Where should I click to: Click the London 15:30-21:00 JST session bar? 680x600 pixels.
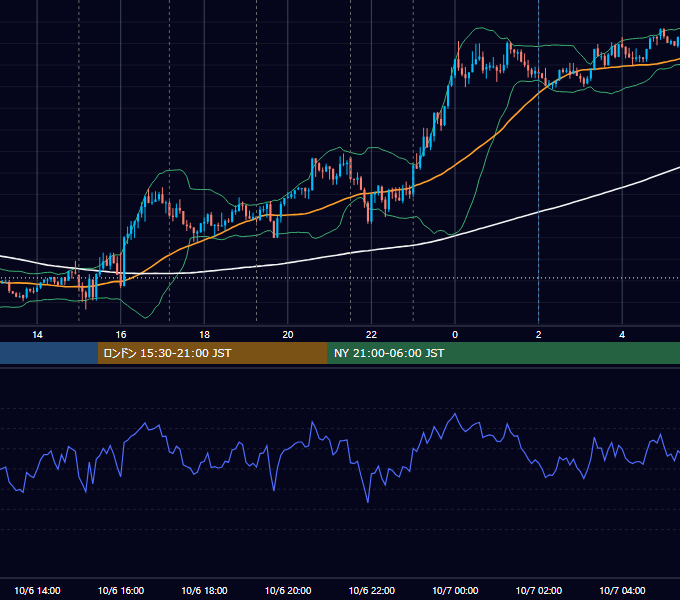[x=212, y=353]
